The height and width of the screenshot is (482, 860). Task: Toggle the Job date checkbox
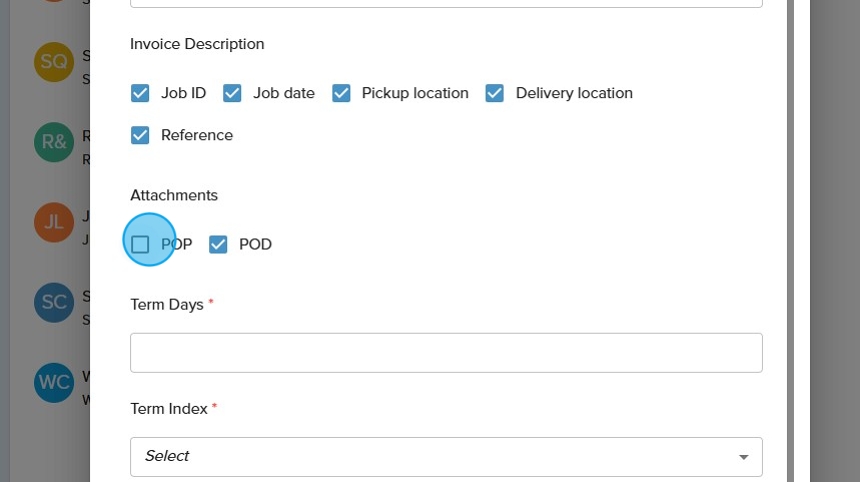click(232, 93)
